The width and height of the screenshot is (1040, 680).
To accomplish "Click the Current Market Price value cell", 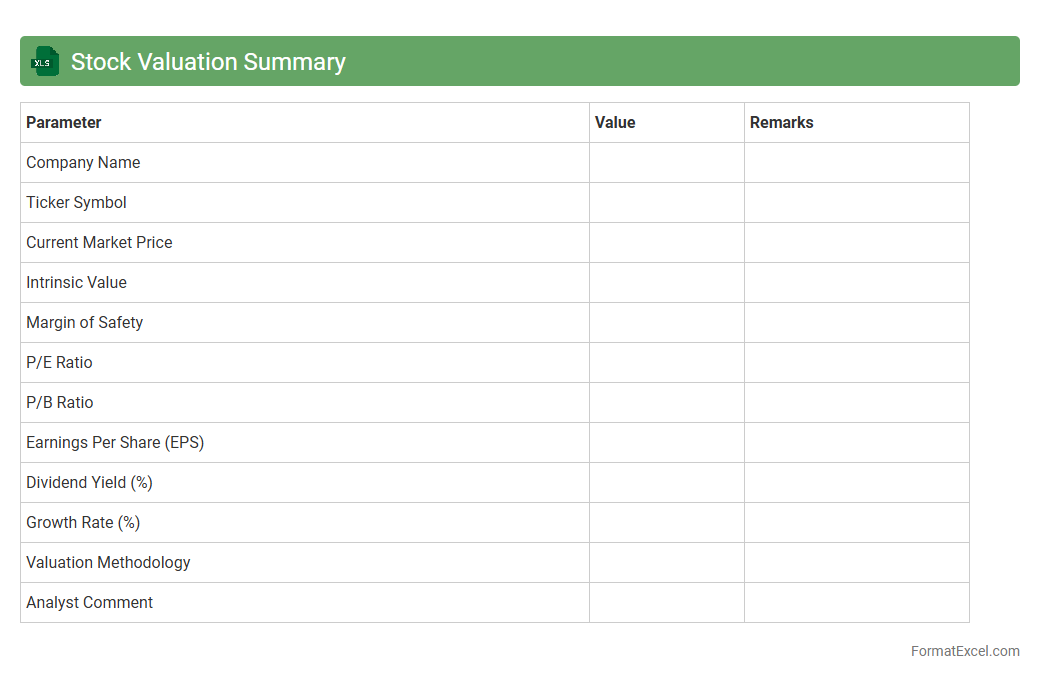I will (666, 243).
